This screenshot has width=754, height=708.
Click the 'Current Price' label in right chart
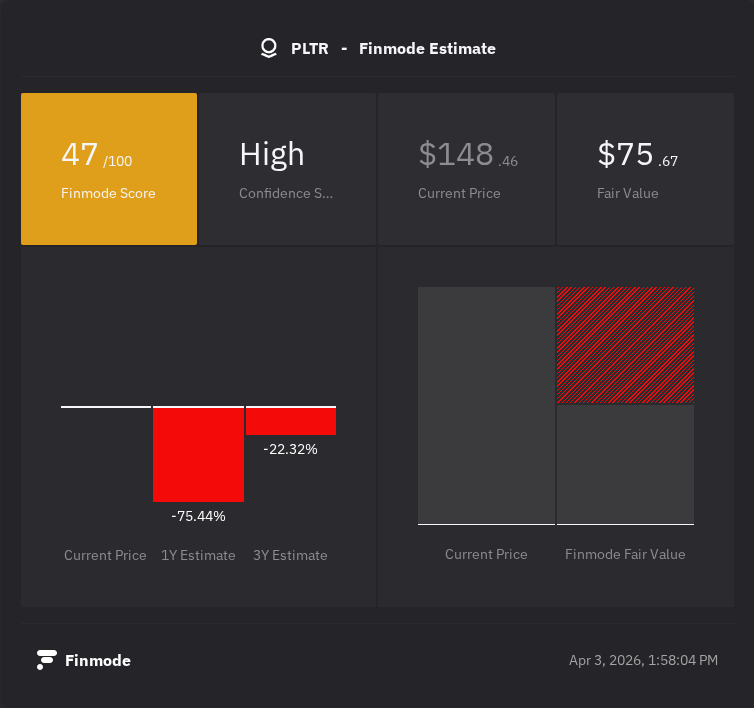click(x=486, y=555)
